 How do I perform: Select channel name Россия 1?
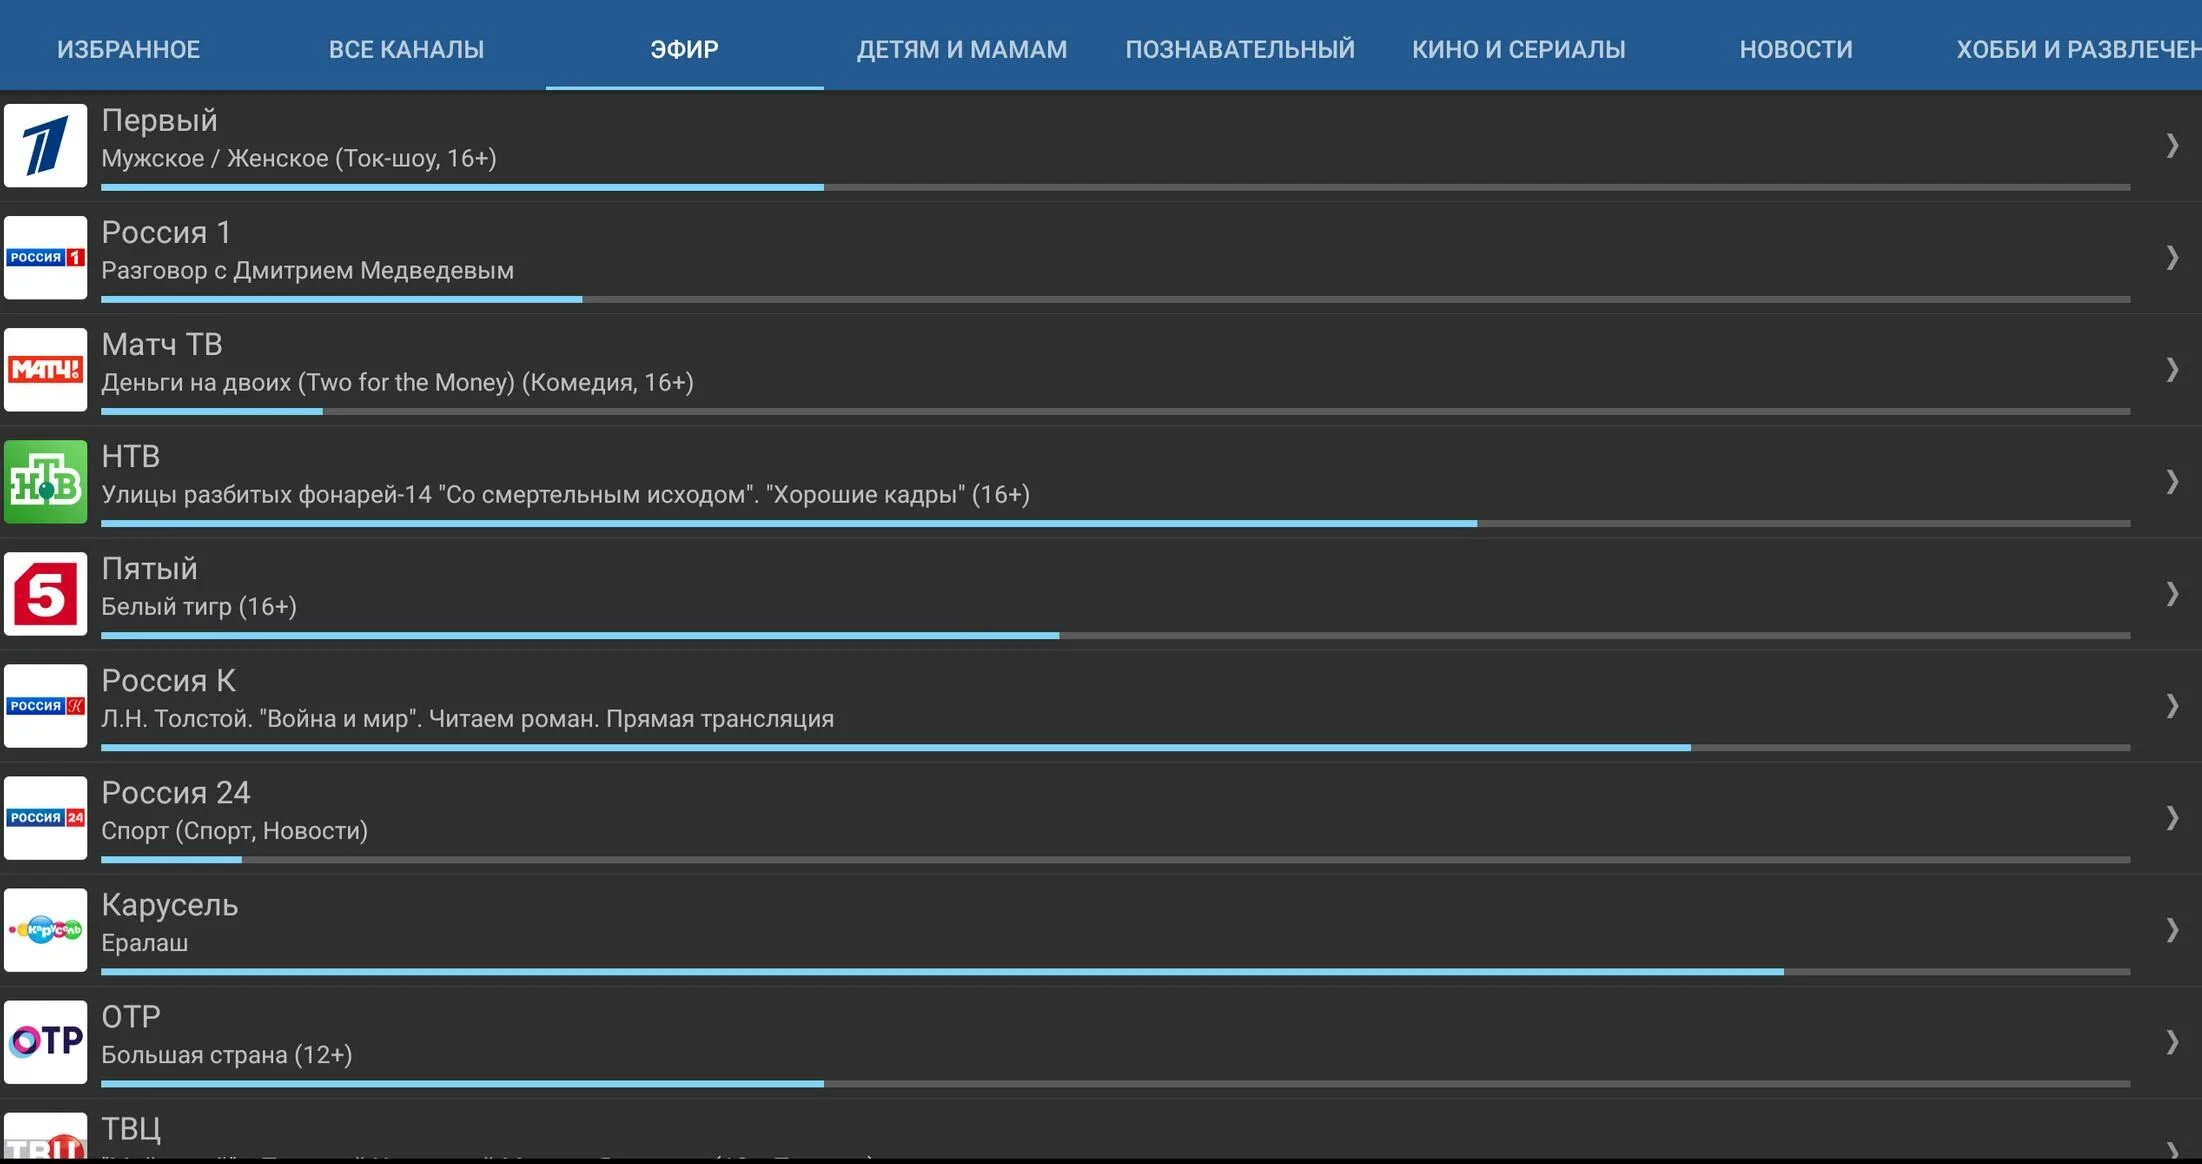point(166,232)
